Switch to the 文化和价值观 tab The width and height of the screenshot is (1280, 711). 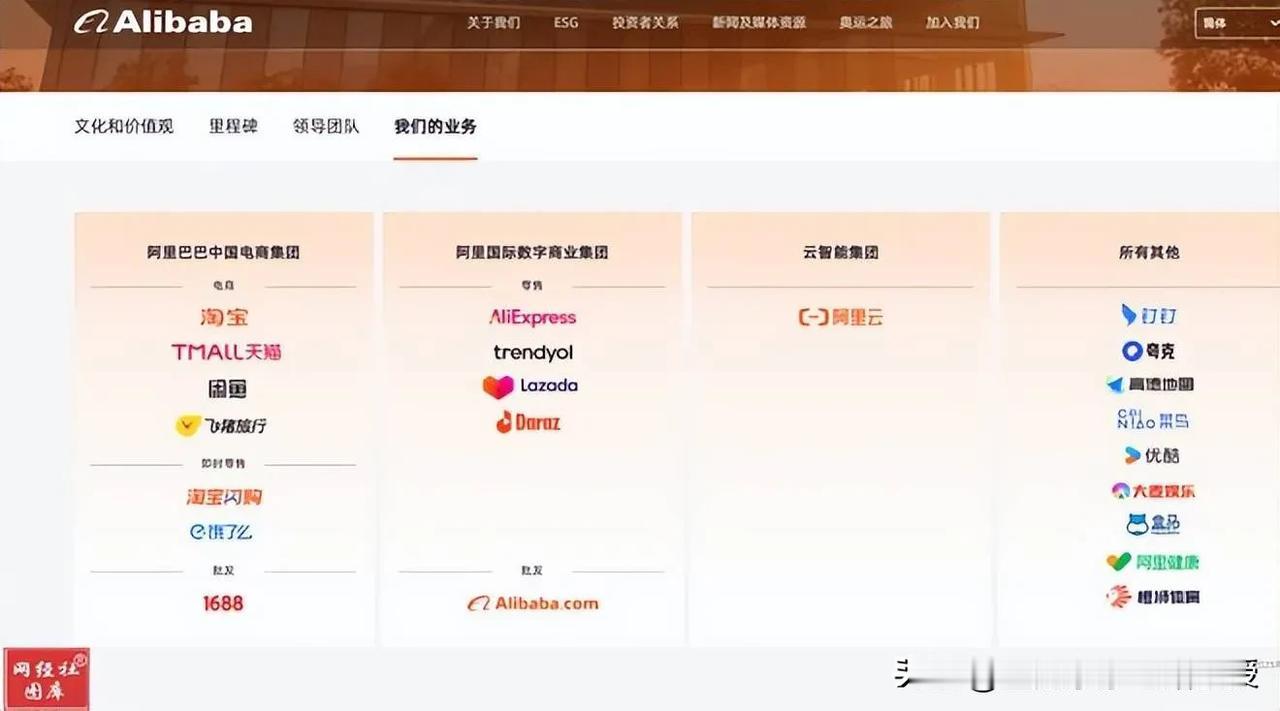coord(124,126)
